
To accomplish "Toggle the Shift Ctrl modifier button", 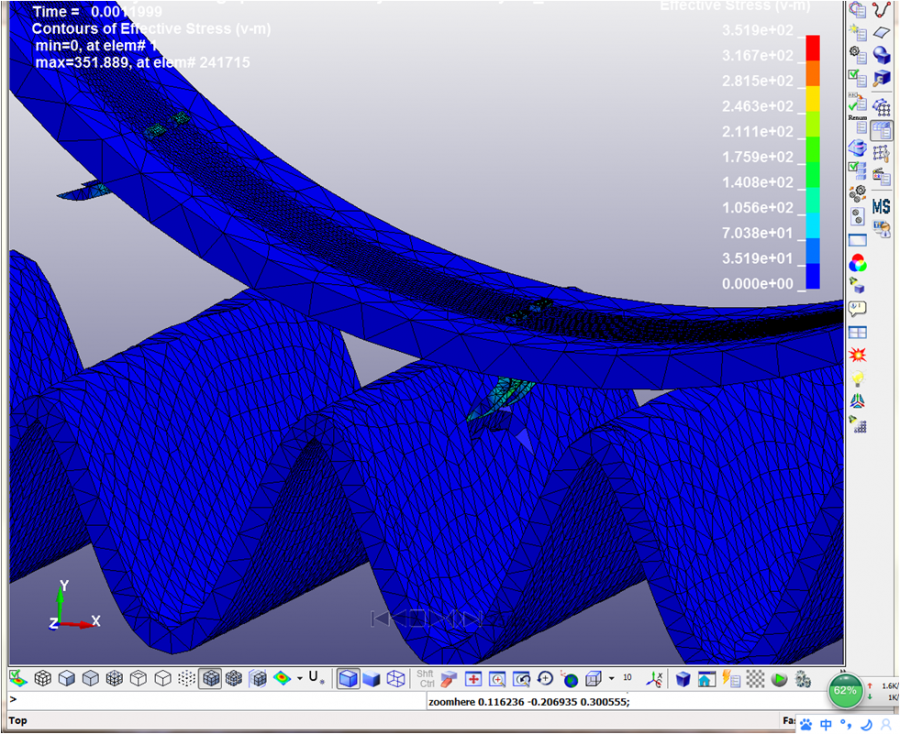I will (425, 678).
